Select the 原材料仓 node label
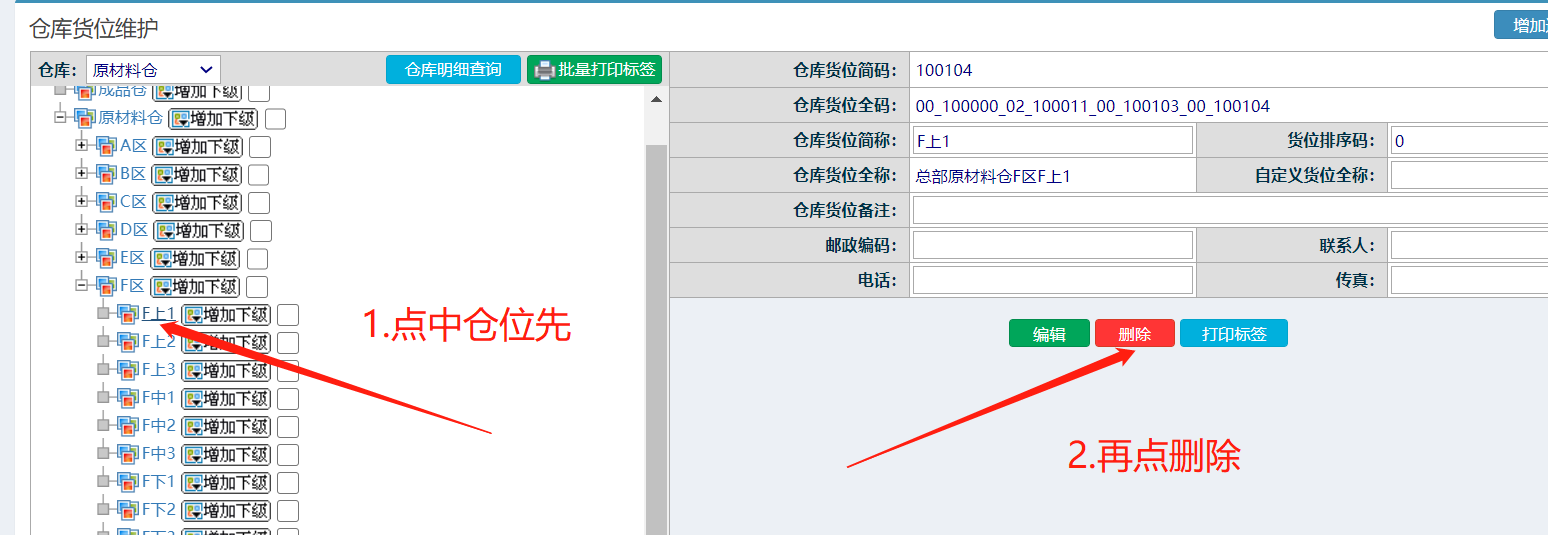This screenshot has height=535, width=1548. click(130, 118)
